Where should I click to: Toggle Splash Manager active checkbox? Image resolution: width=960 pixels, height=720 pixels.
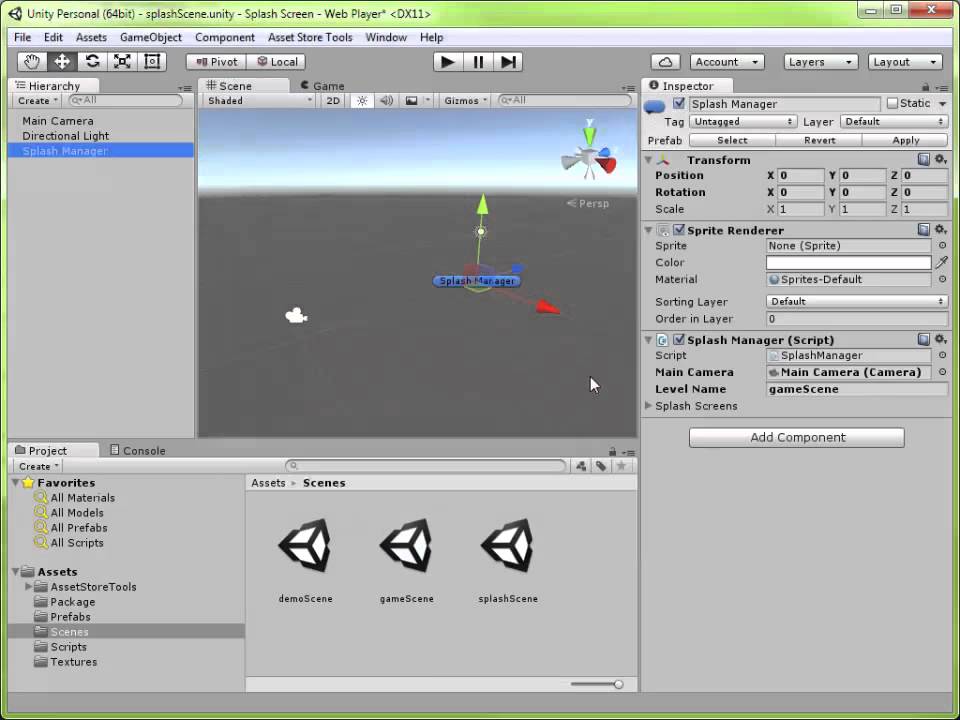678,103
